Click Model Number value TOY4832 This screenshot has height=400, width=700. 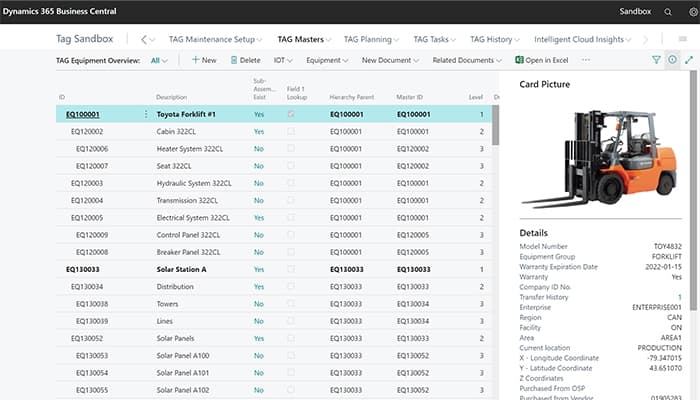[668, 246]
